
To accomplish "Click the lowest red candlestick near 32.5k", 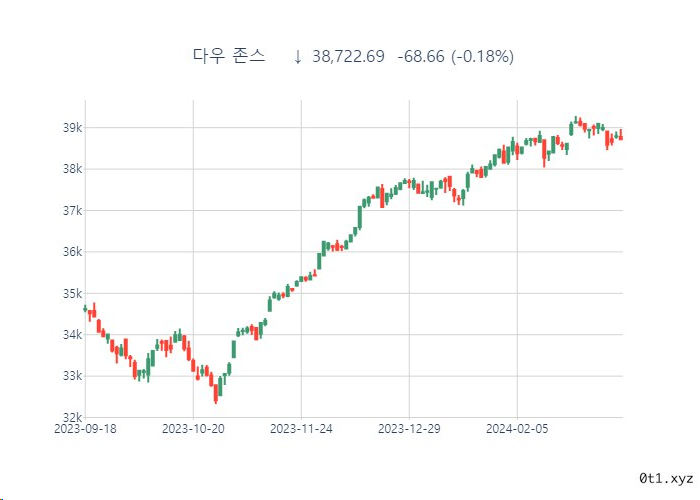I will tap(216, 393).
